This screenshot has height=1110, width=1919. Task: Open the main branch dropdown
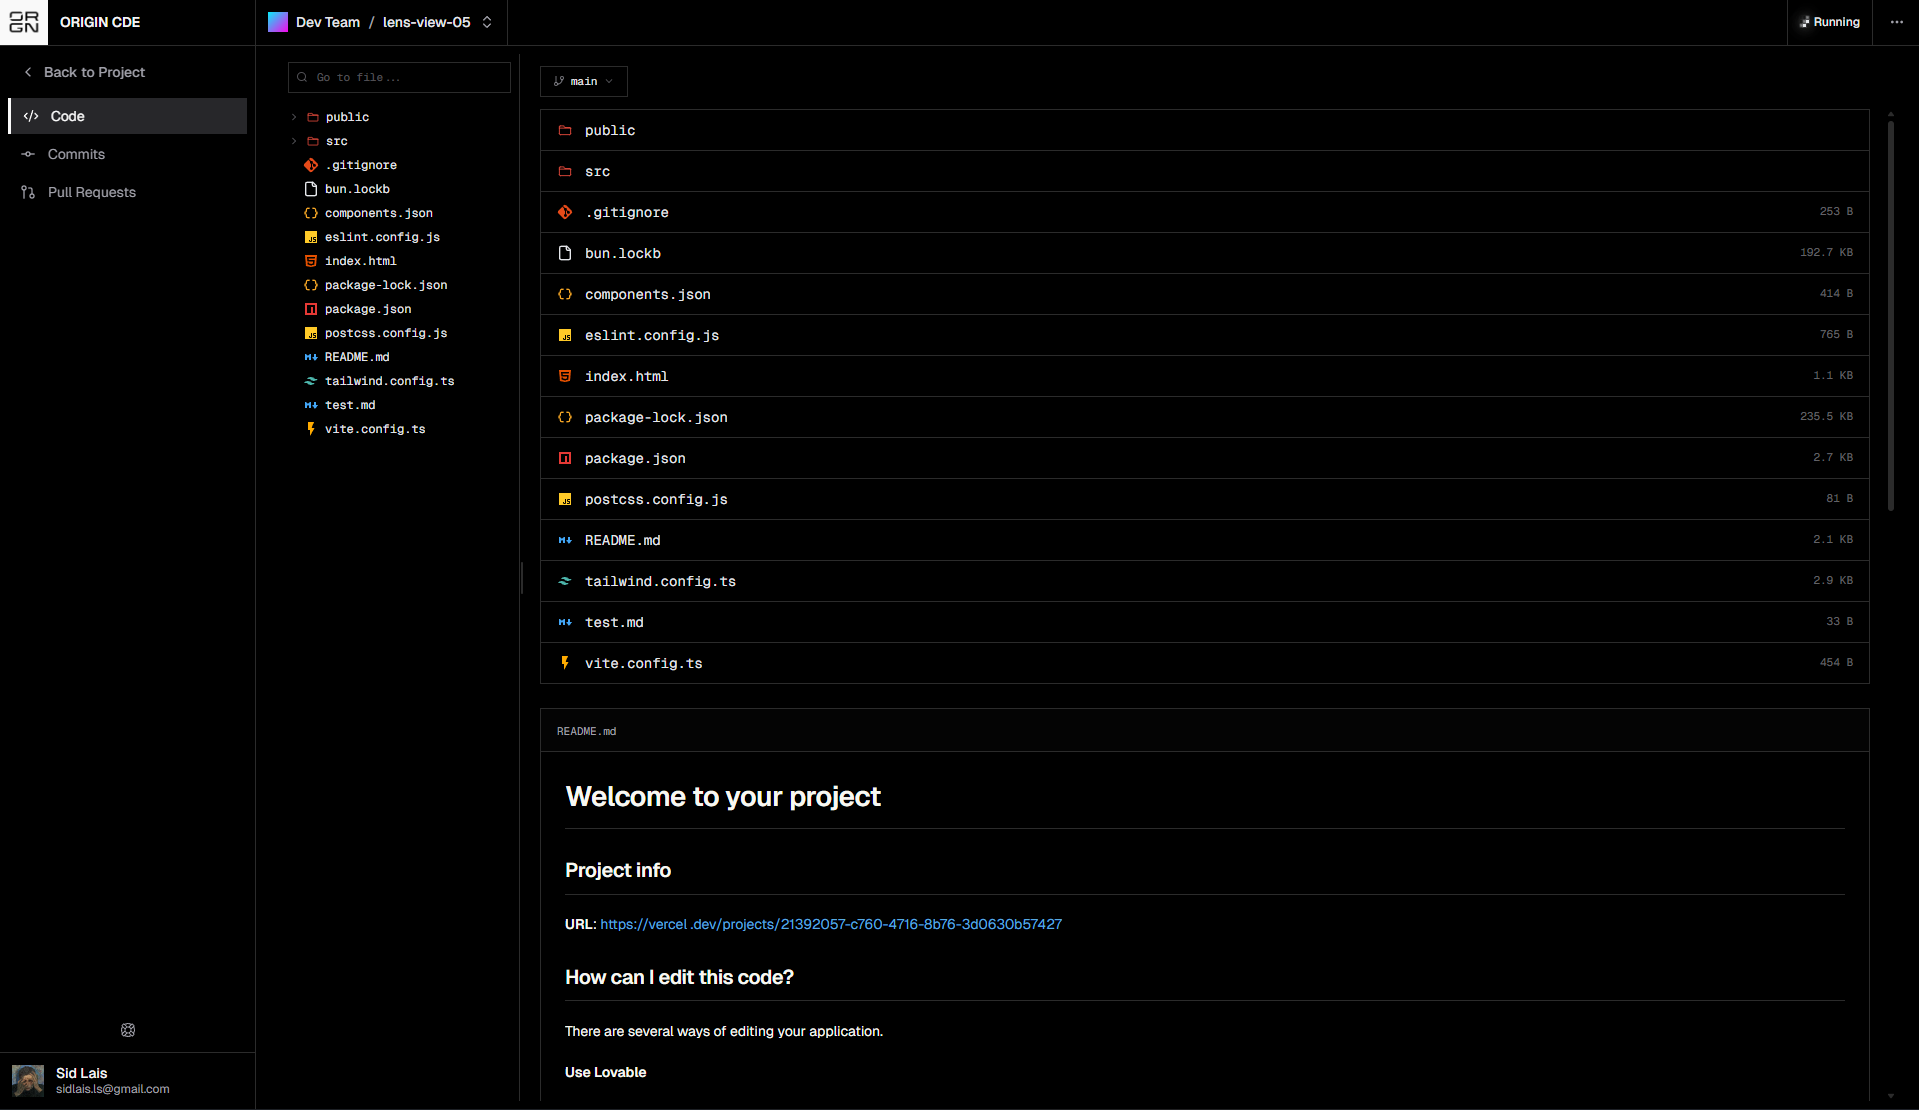click(583, 81)
